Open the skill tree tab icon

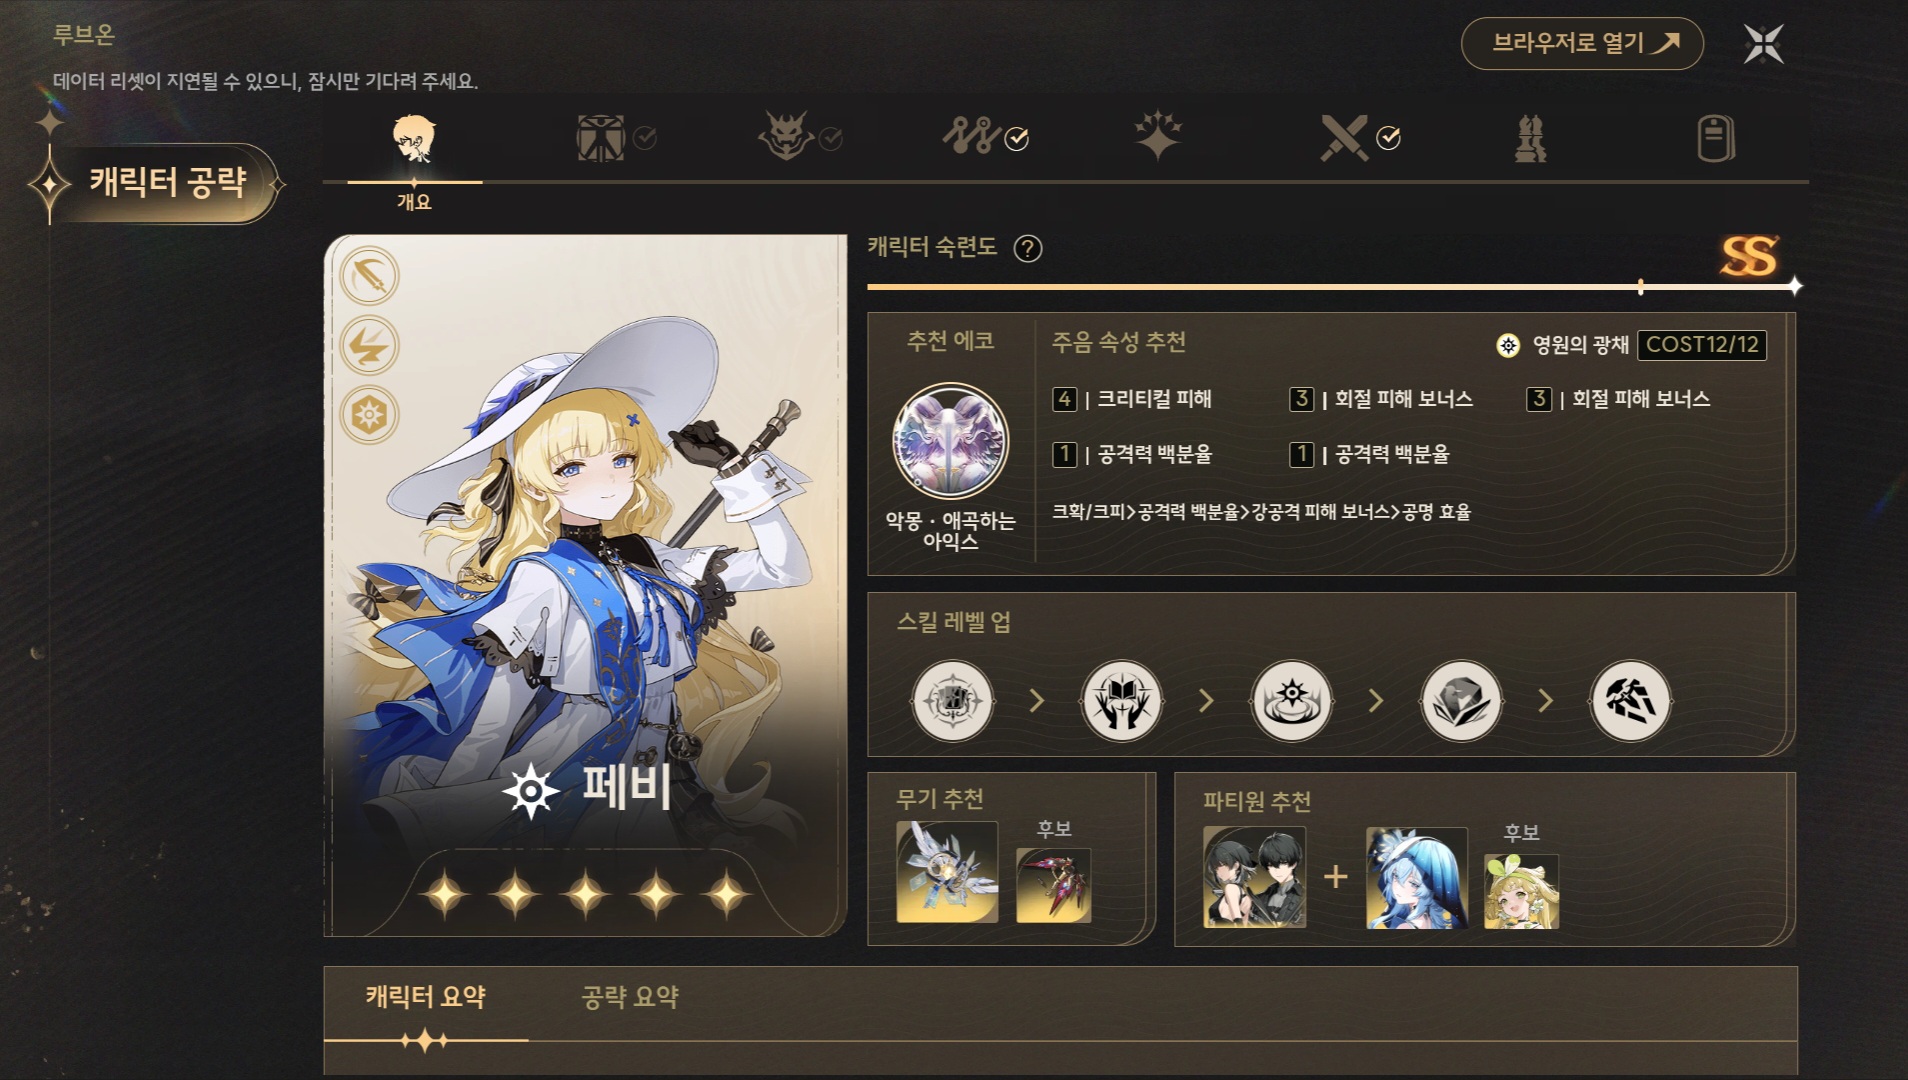coord(970,137)
